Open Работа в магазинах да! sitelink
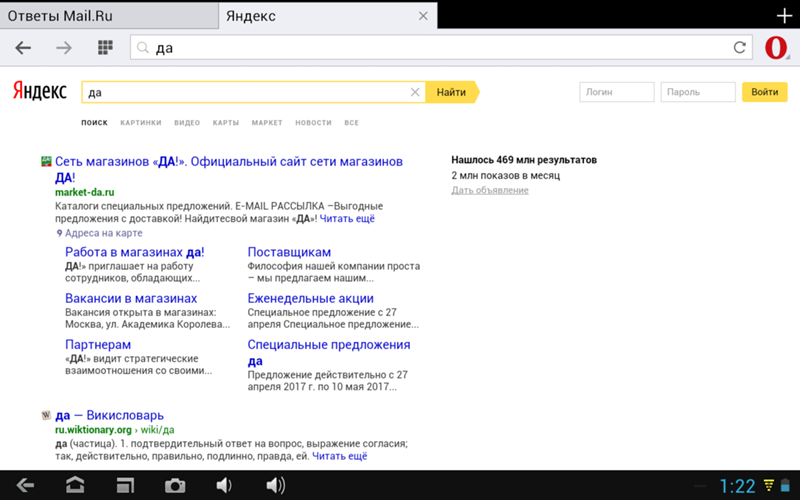Viewport: 800px width, 500px height. pos(135,252)
